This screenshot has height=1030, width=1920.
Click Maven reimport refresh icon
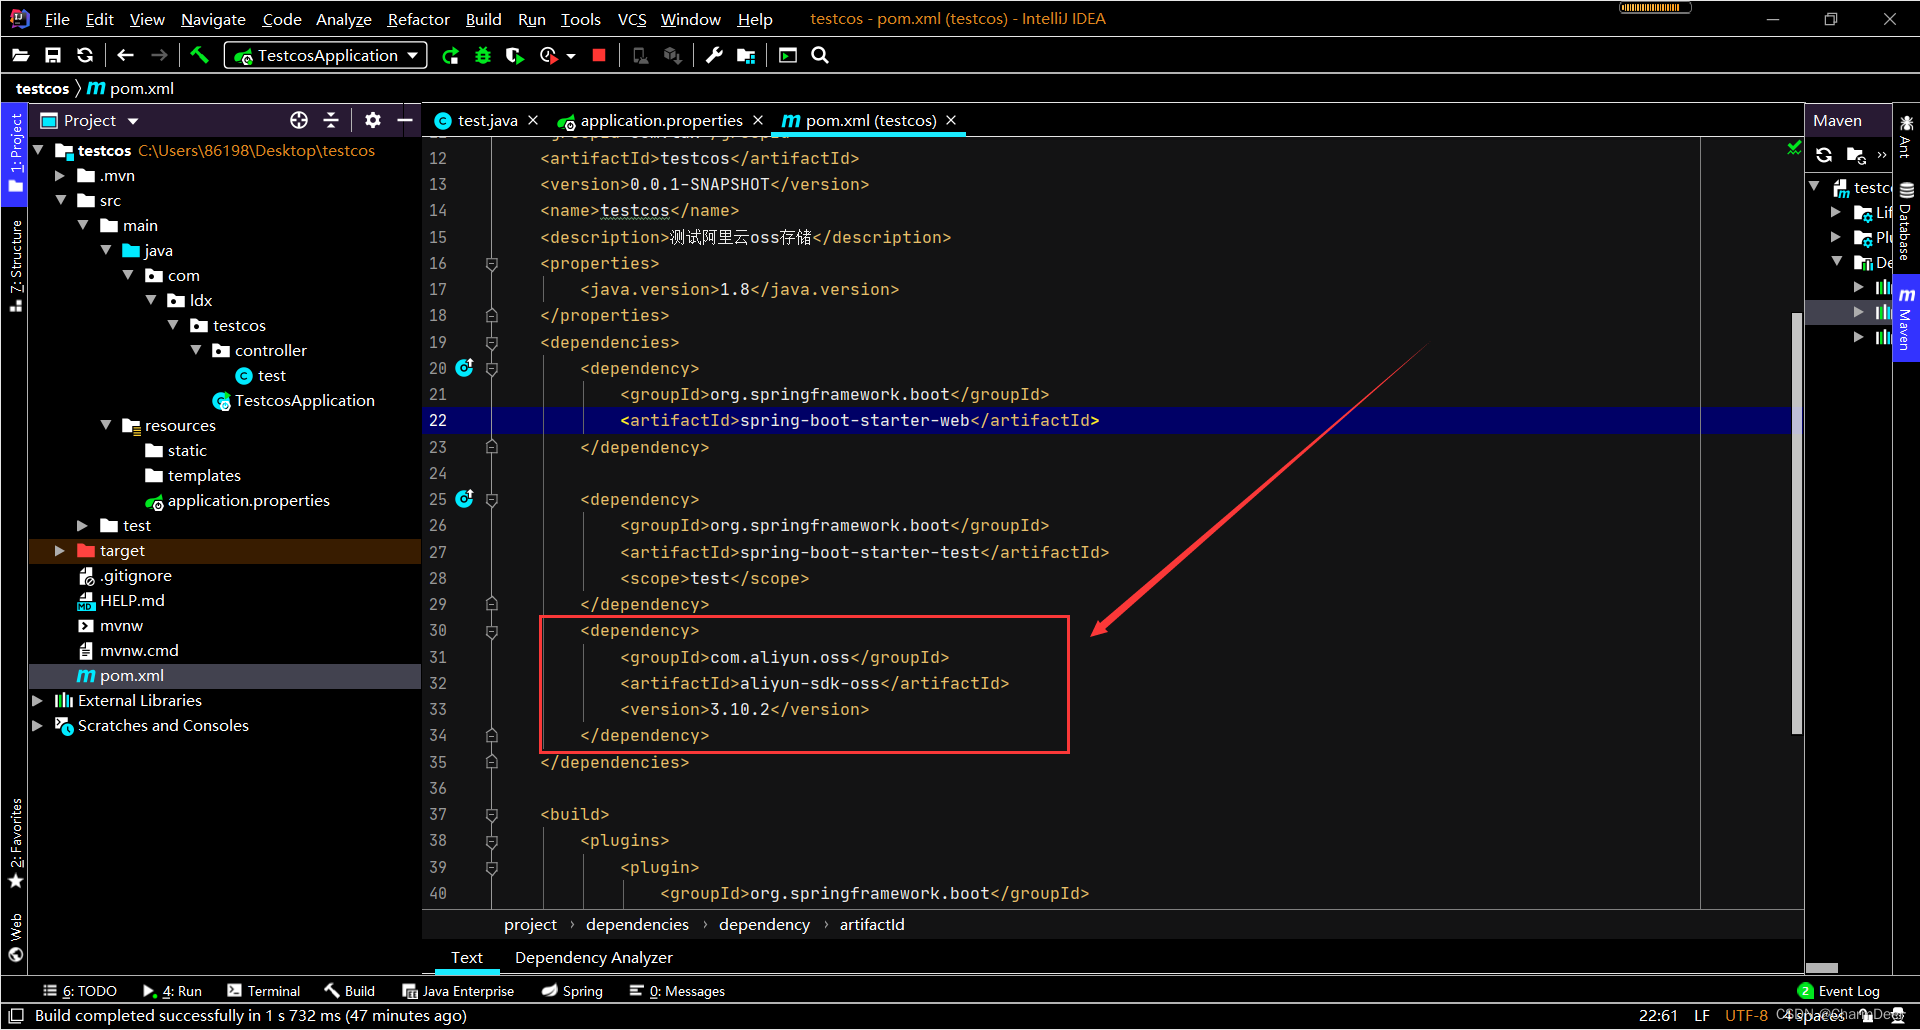(1824, 155)
